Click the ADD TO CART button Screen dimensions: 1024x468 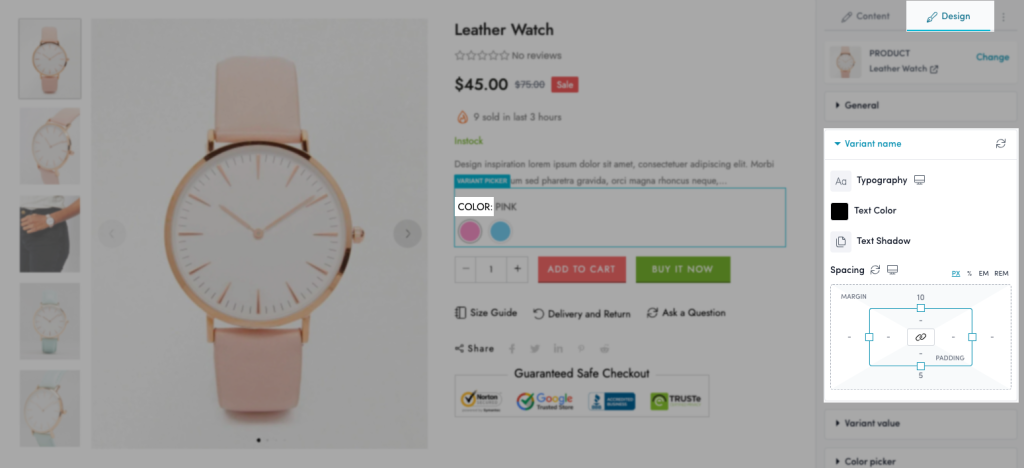pos(581,270)
